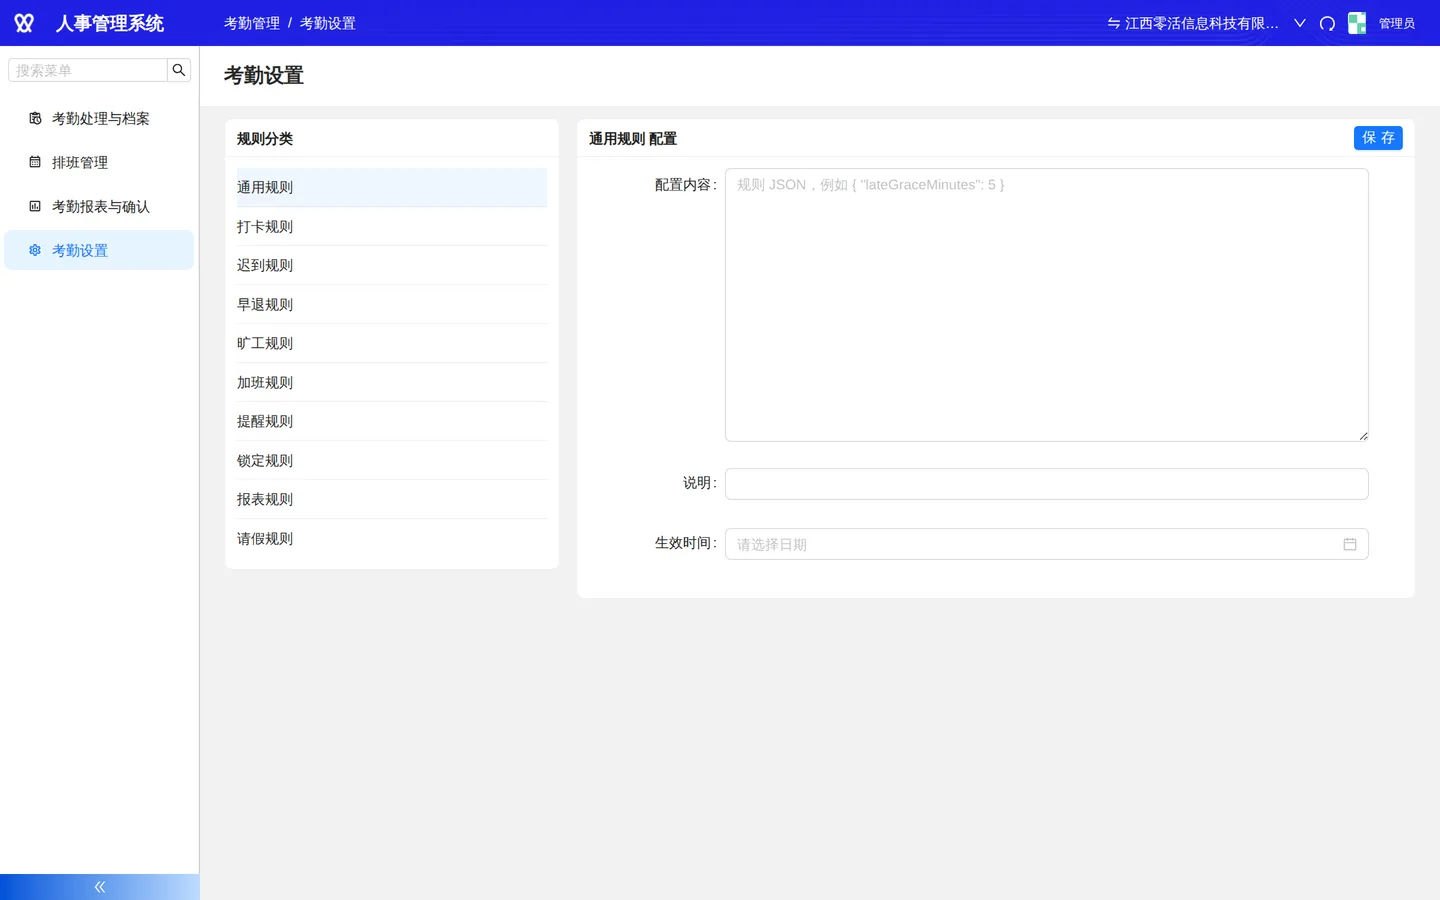Screen dimensions: 1440x900
Task: Focus the 搜索菜单 search box
Action: click(88, 70)
